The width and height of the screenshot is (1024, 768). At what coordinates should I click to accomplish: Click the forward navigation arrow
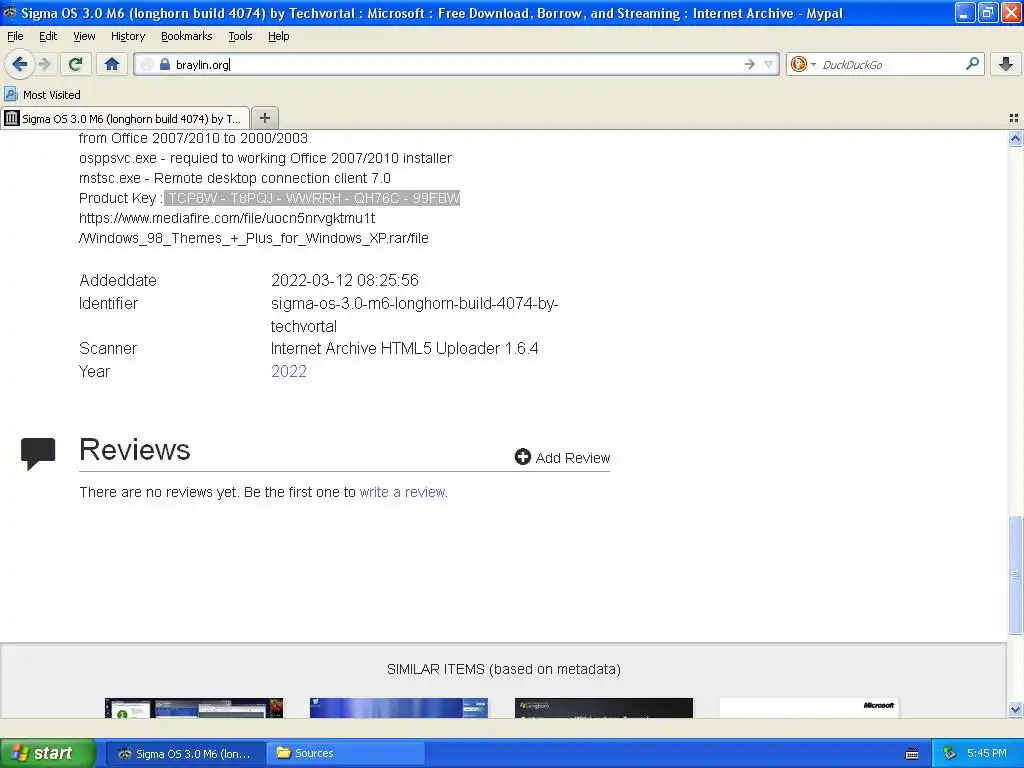click(45, 64)
